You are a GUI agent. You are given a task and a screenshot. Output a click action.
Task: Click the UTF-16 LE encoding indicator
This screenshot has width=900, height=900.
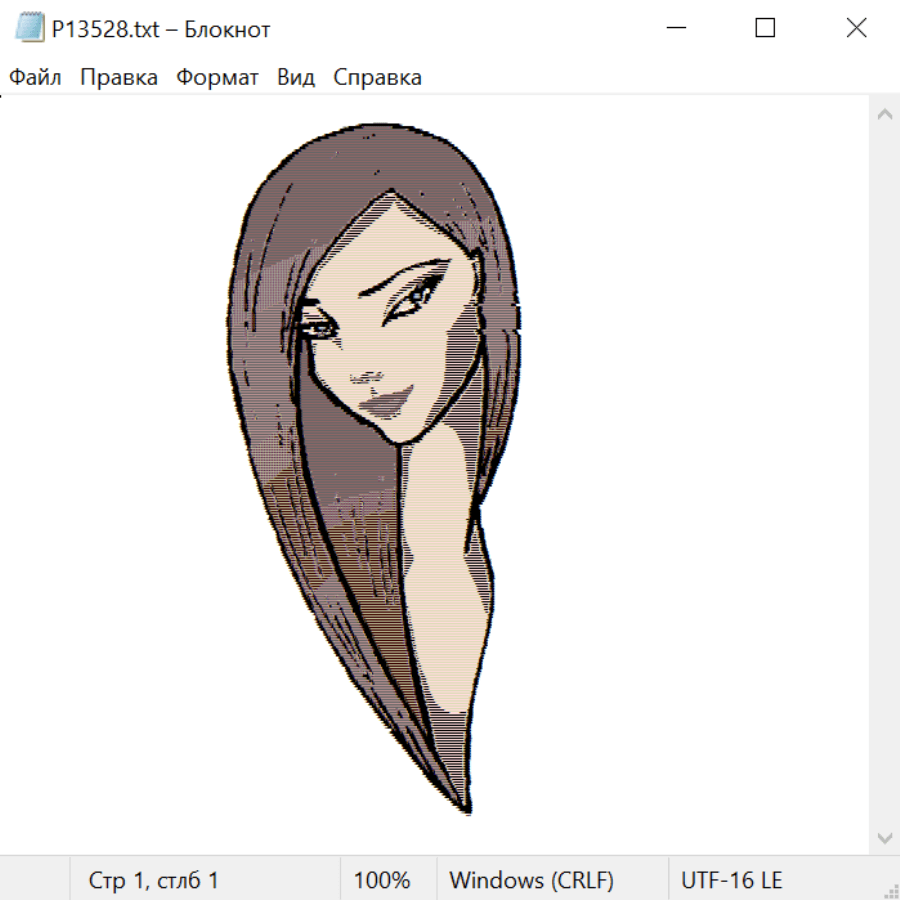(x=731, y=880)
